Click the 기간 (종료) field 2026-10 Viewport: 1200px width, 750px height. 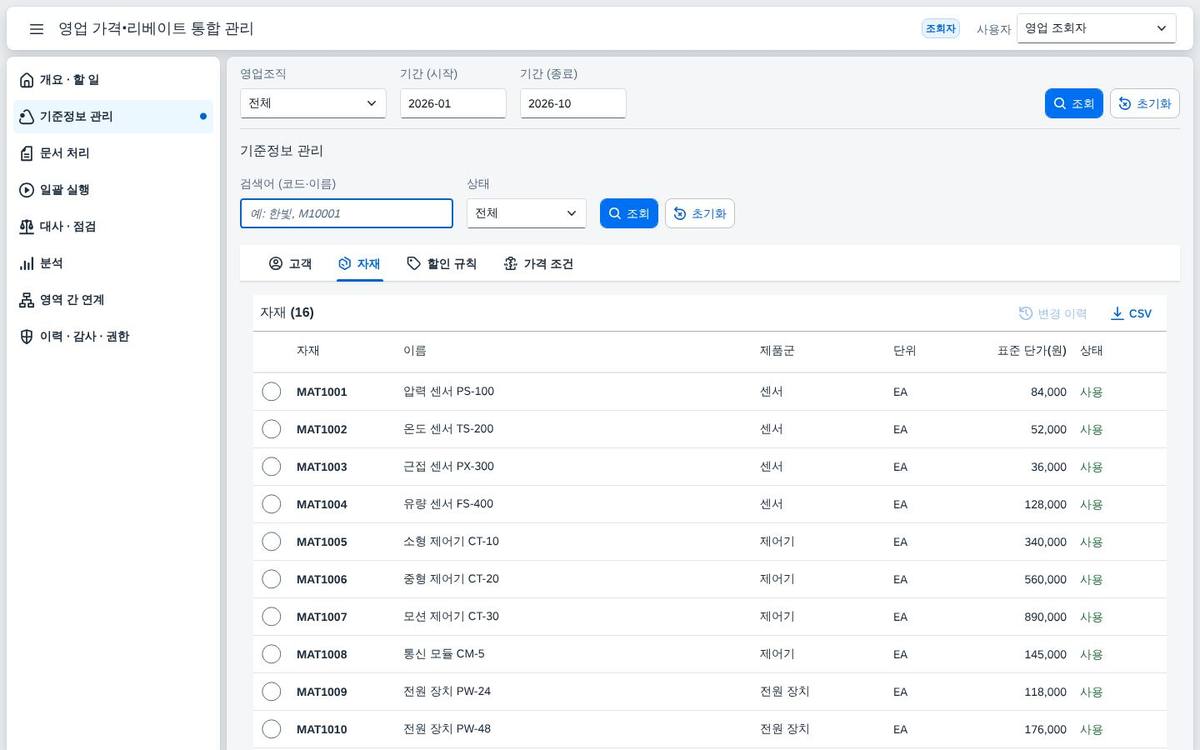(x=573, y=103)
